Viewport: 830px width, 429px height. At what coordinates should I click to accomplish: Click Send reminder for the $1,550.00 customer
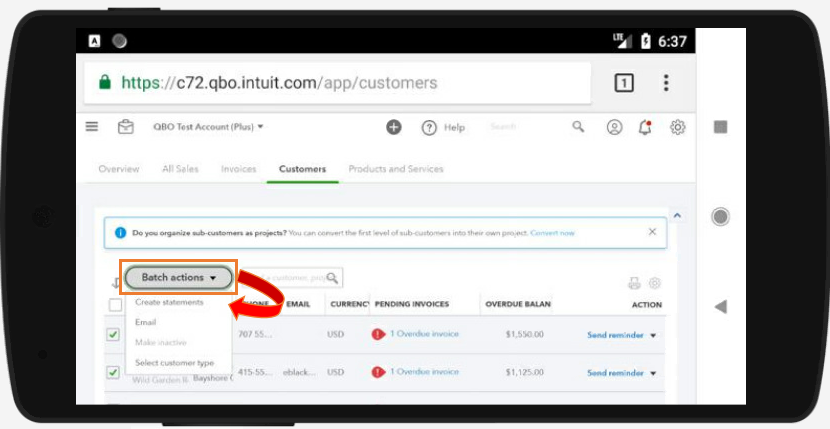coord(615,335)
